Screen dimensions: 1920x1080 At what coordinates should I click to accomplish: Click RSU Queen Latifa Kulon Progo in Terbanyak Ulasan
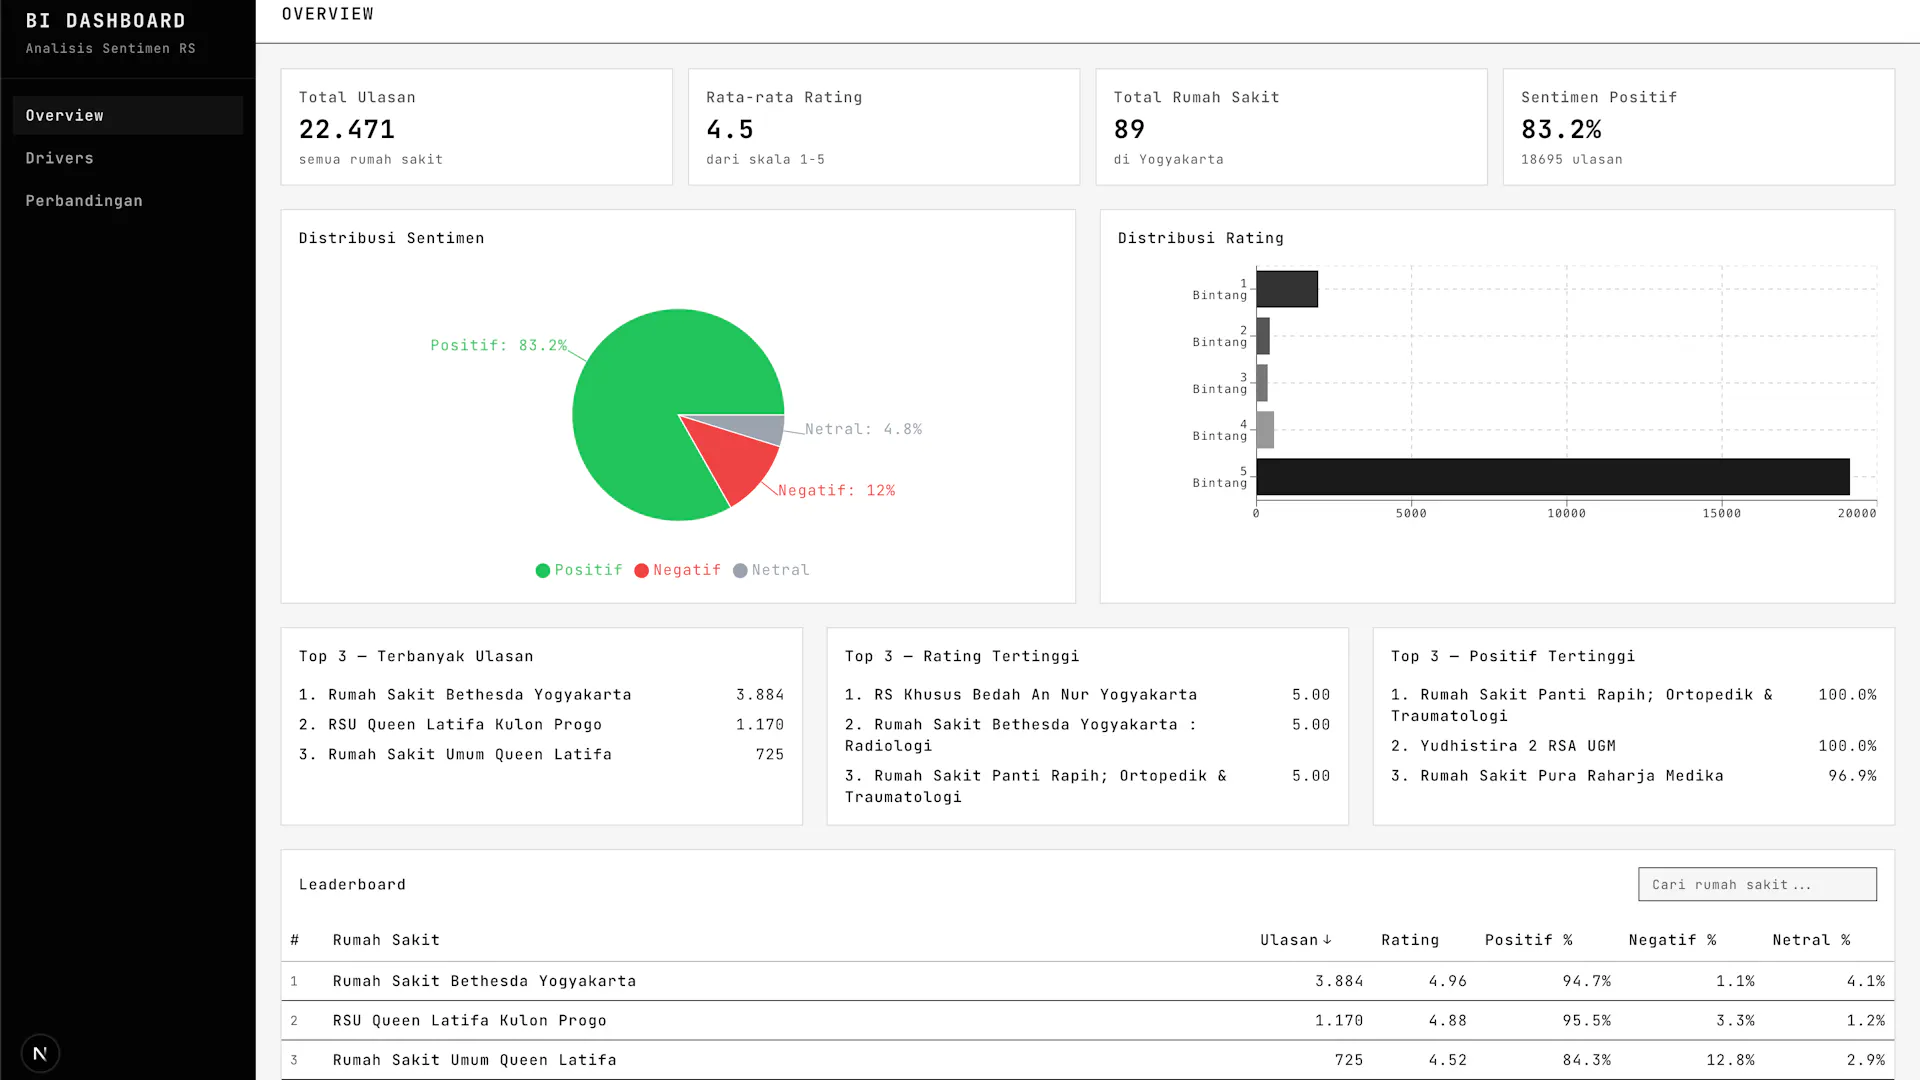(465, 724)
